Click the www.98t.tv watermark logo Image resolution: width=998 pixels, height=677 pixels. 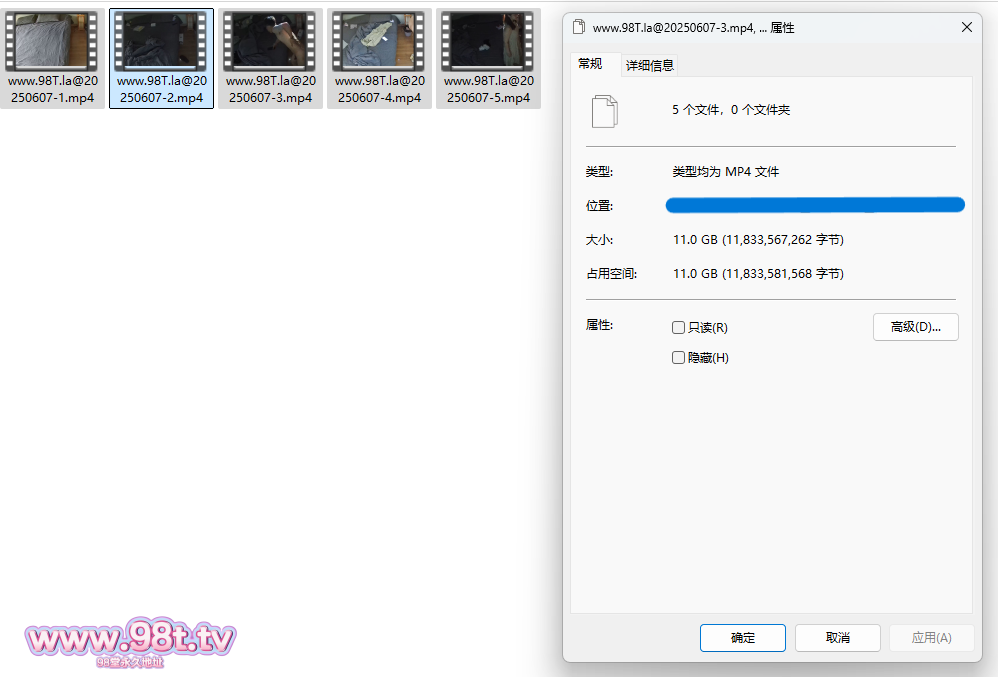click(130, 640)
